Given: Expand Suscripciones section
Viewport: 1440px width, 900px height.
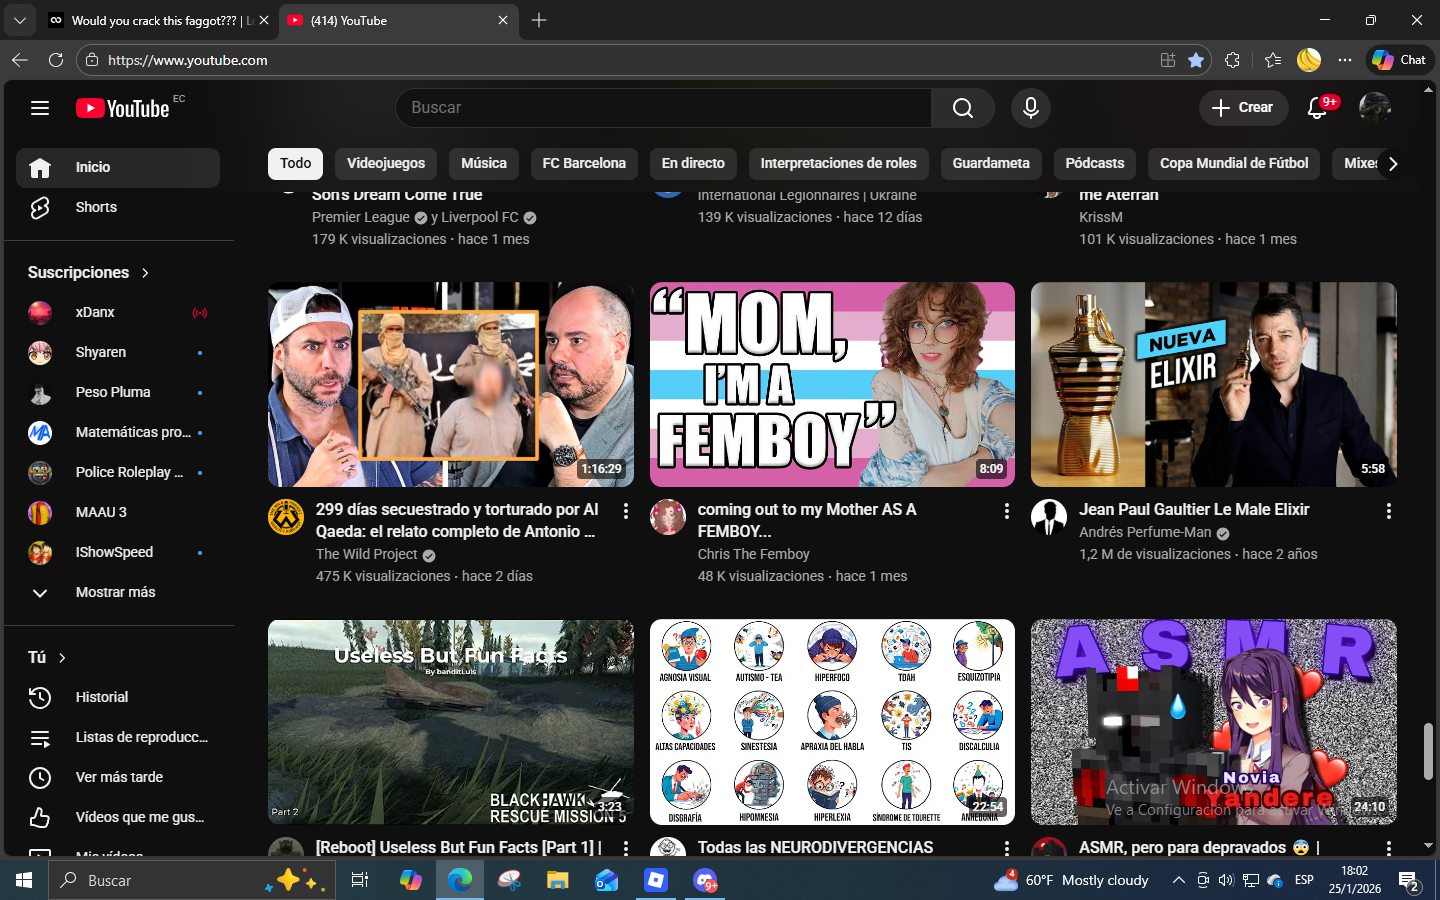Looking at the screenshot, I should pos(88,272).
